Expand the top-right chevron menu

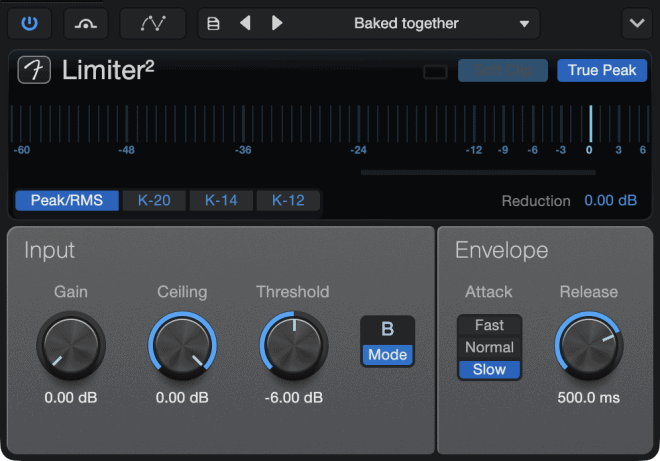point(635,23)
